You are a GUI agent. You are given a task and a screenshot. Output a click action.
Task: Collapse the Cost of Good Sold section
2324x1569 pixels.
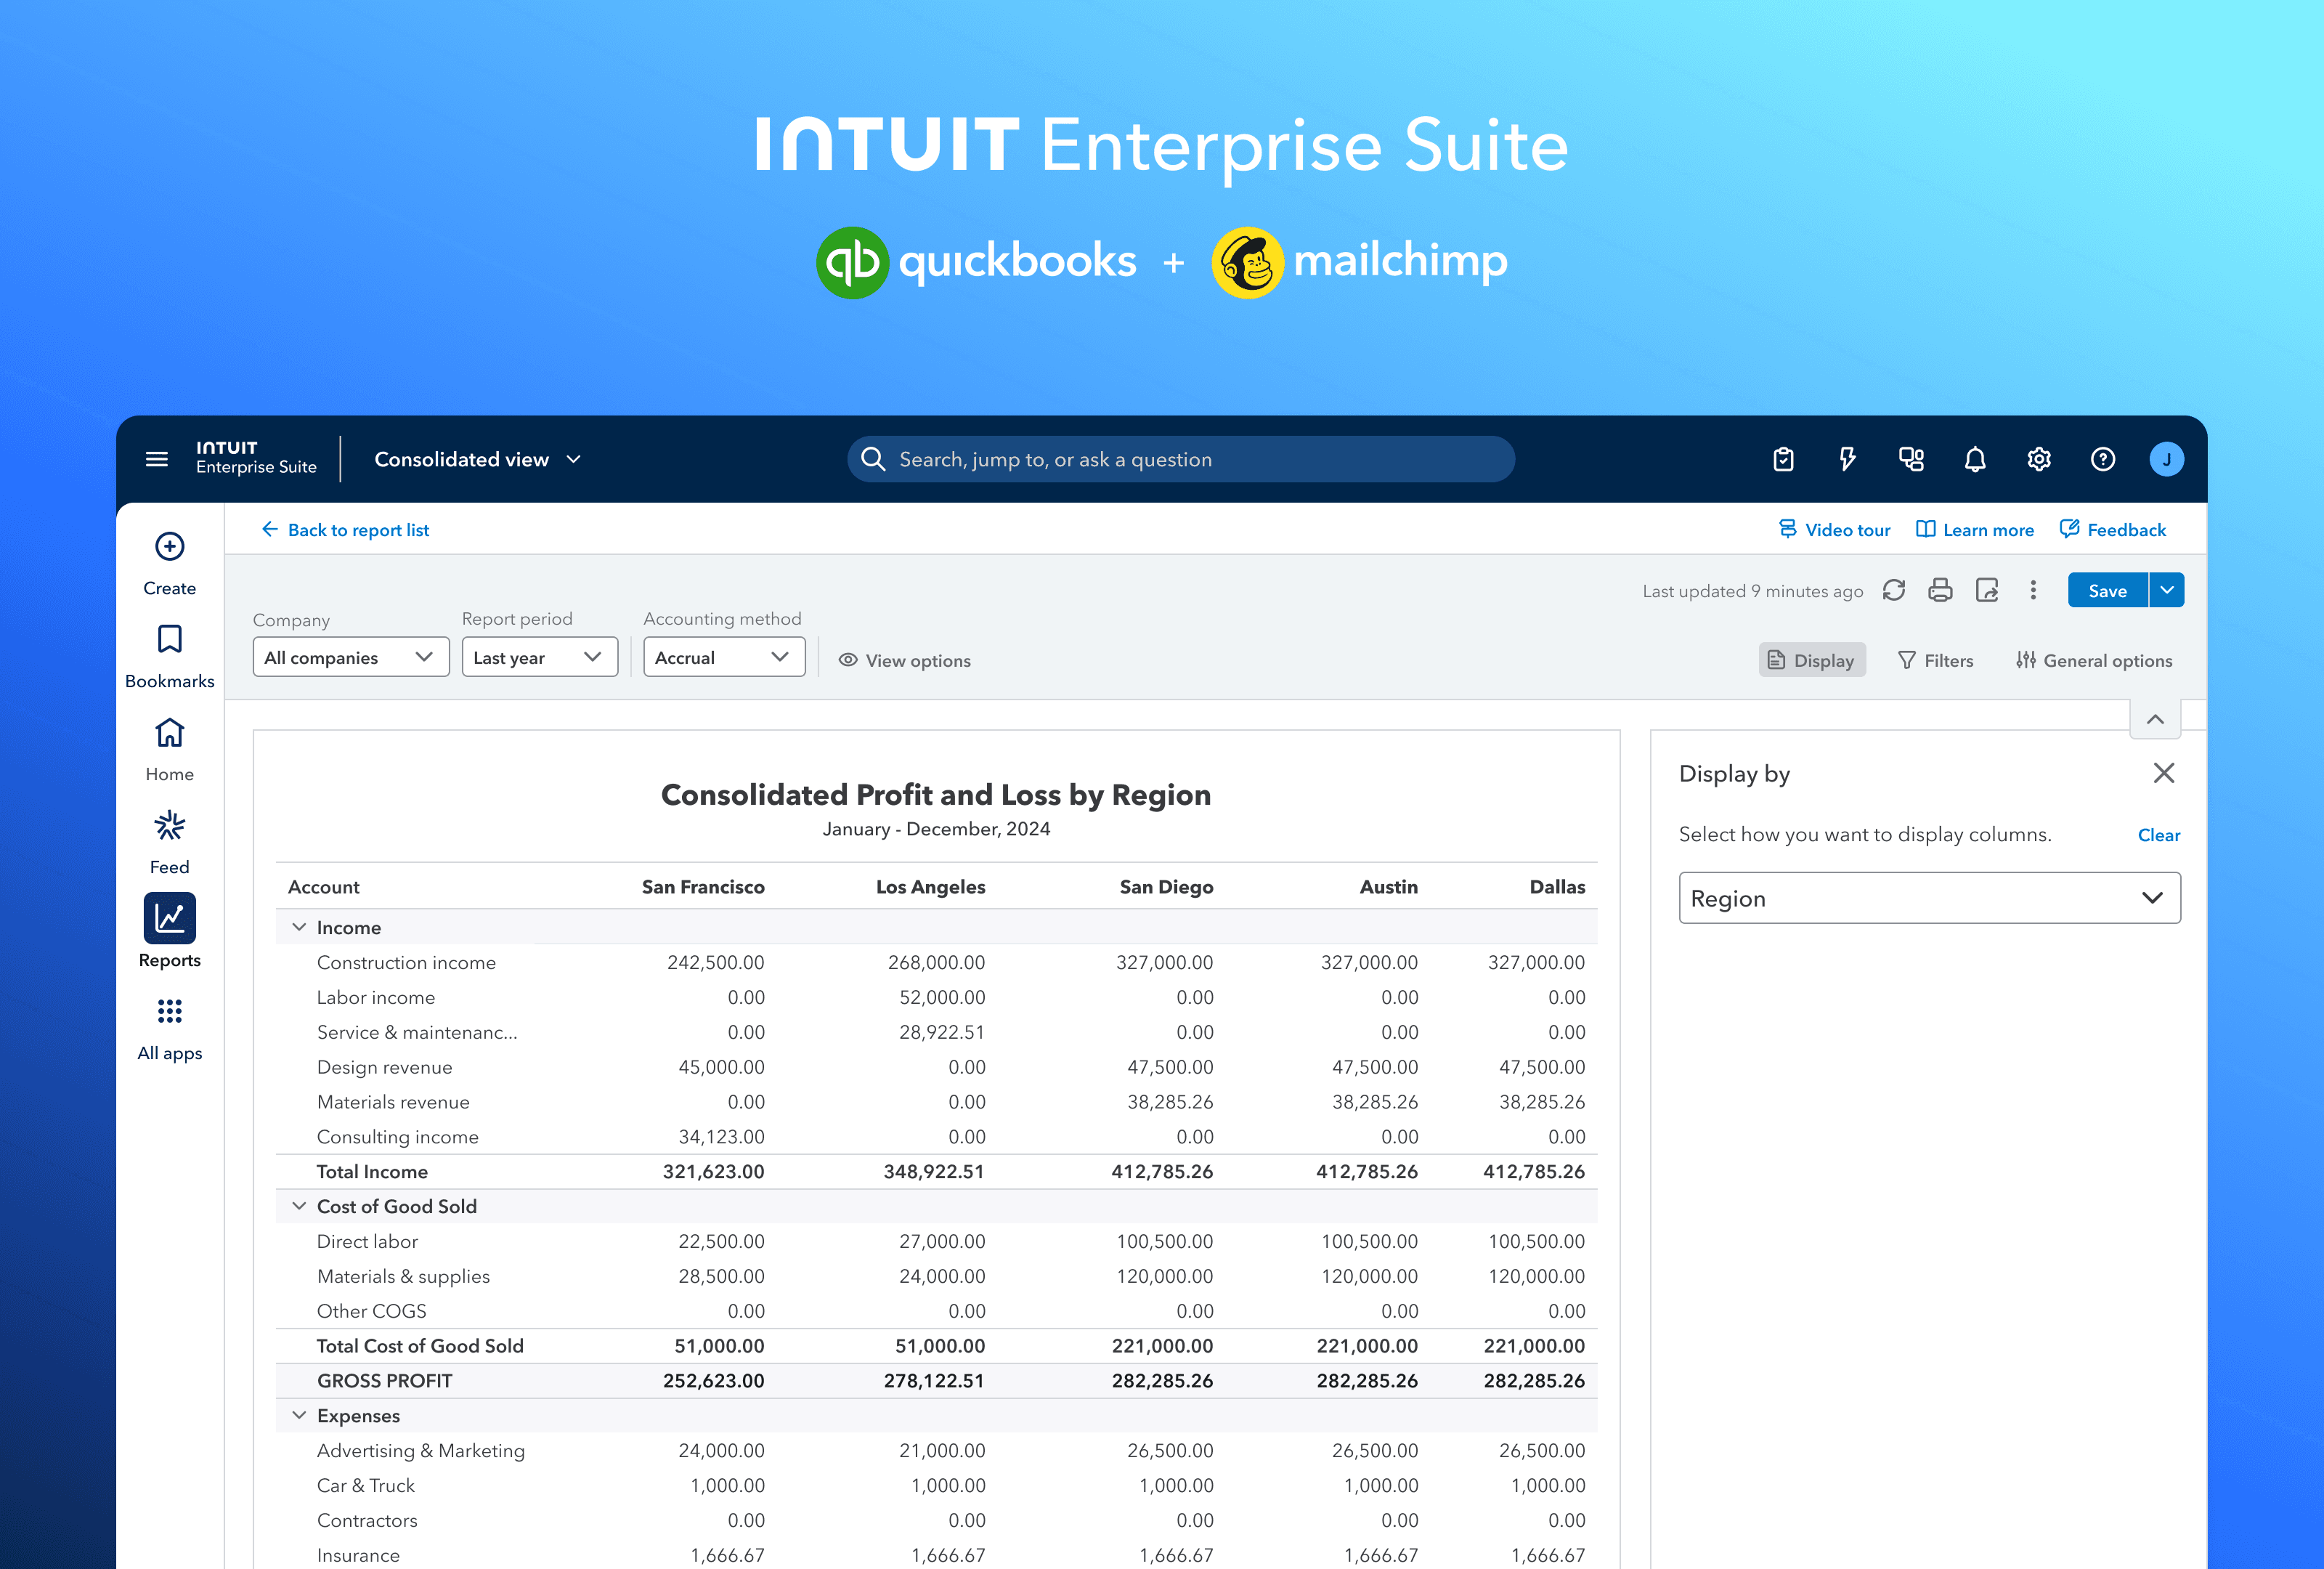click(x=298, y=1206)
